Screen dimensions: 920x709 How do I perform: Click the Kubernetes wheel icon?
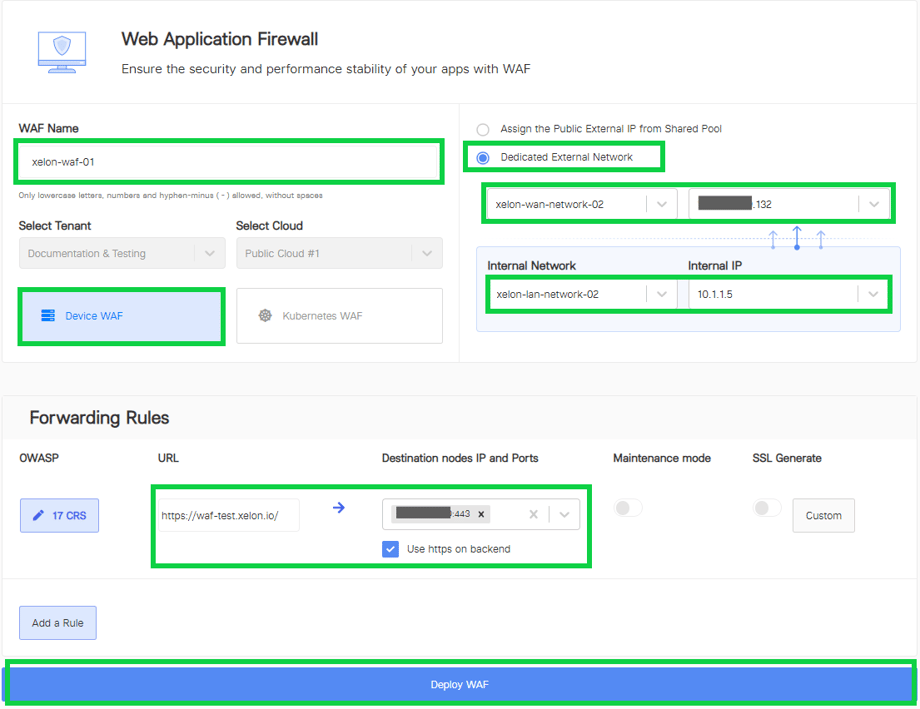[x=265, y=316]
